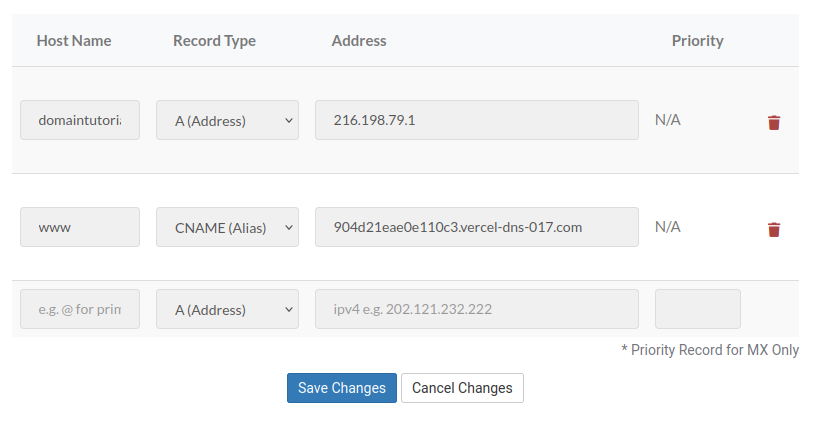820x423 pixels.
Task: Click the www host name field
Action: click(x=80, y=227)
